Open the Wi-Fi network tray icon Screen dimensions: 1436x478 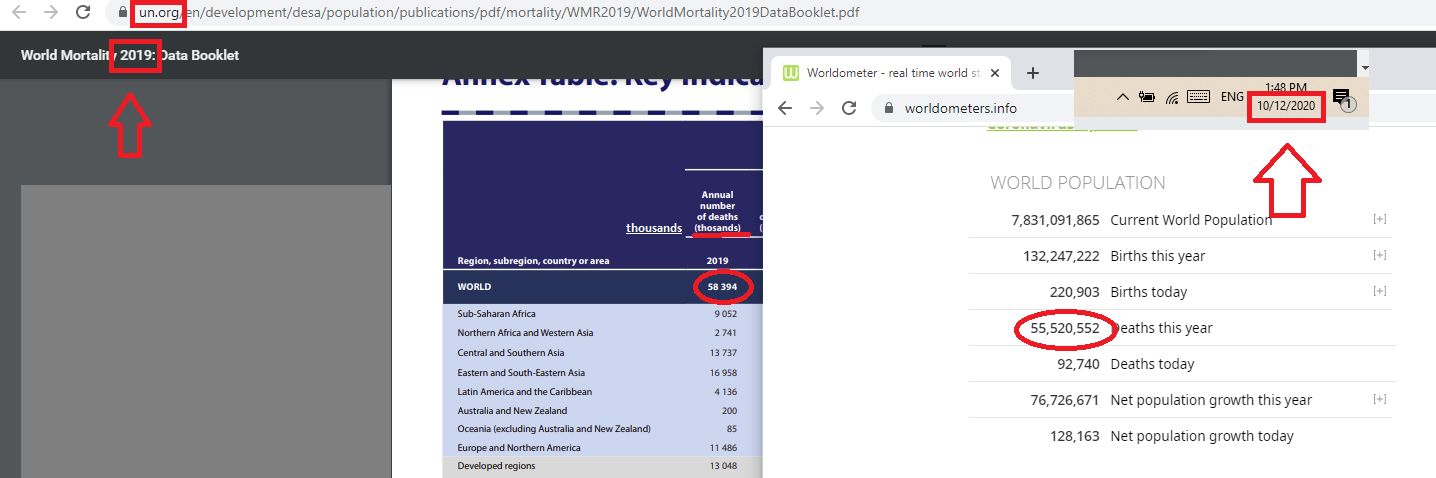click(x=1172, y=97)
